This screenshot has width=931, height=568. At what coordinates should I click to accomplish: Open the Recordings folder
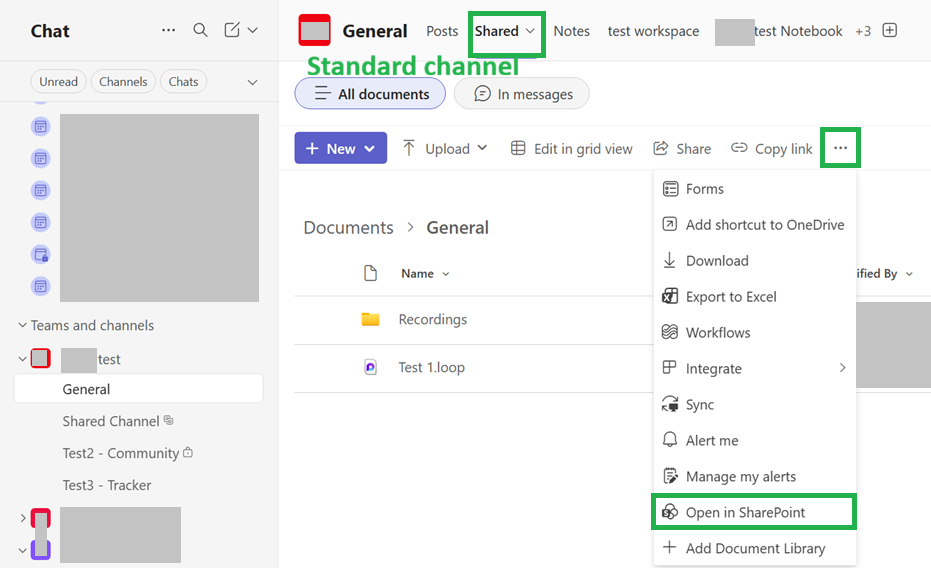point(432,319)
